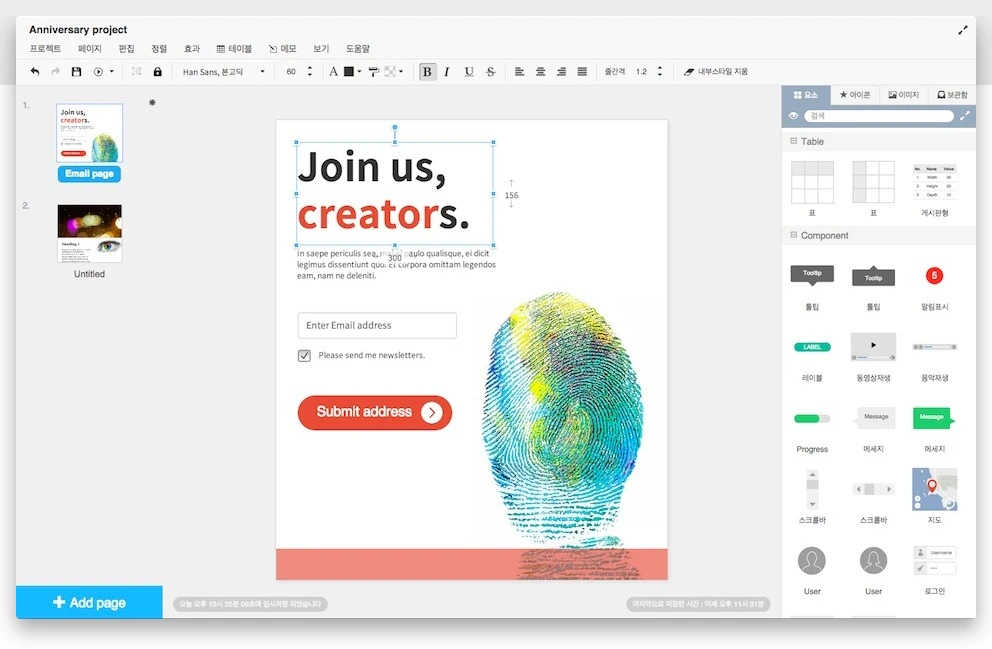Click the padlock lock icon
Screen dimensions: 992x649
coord(158,71)
